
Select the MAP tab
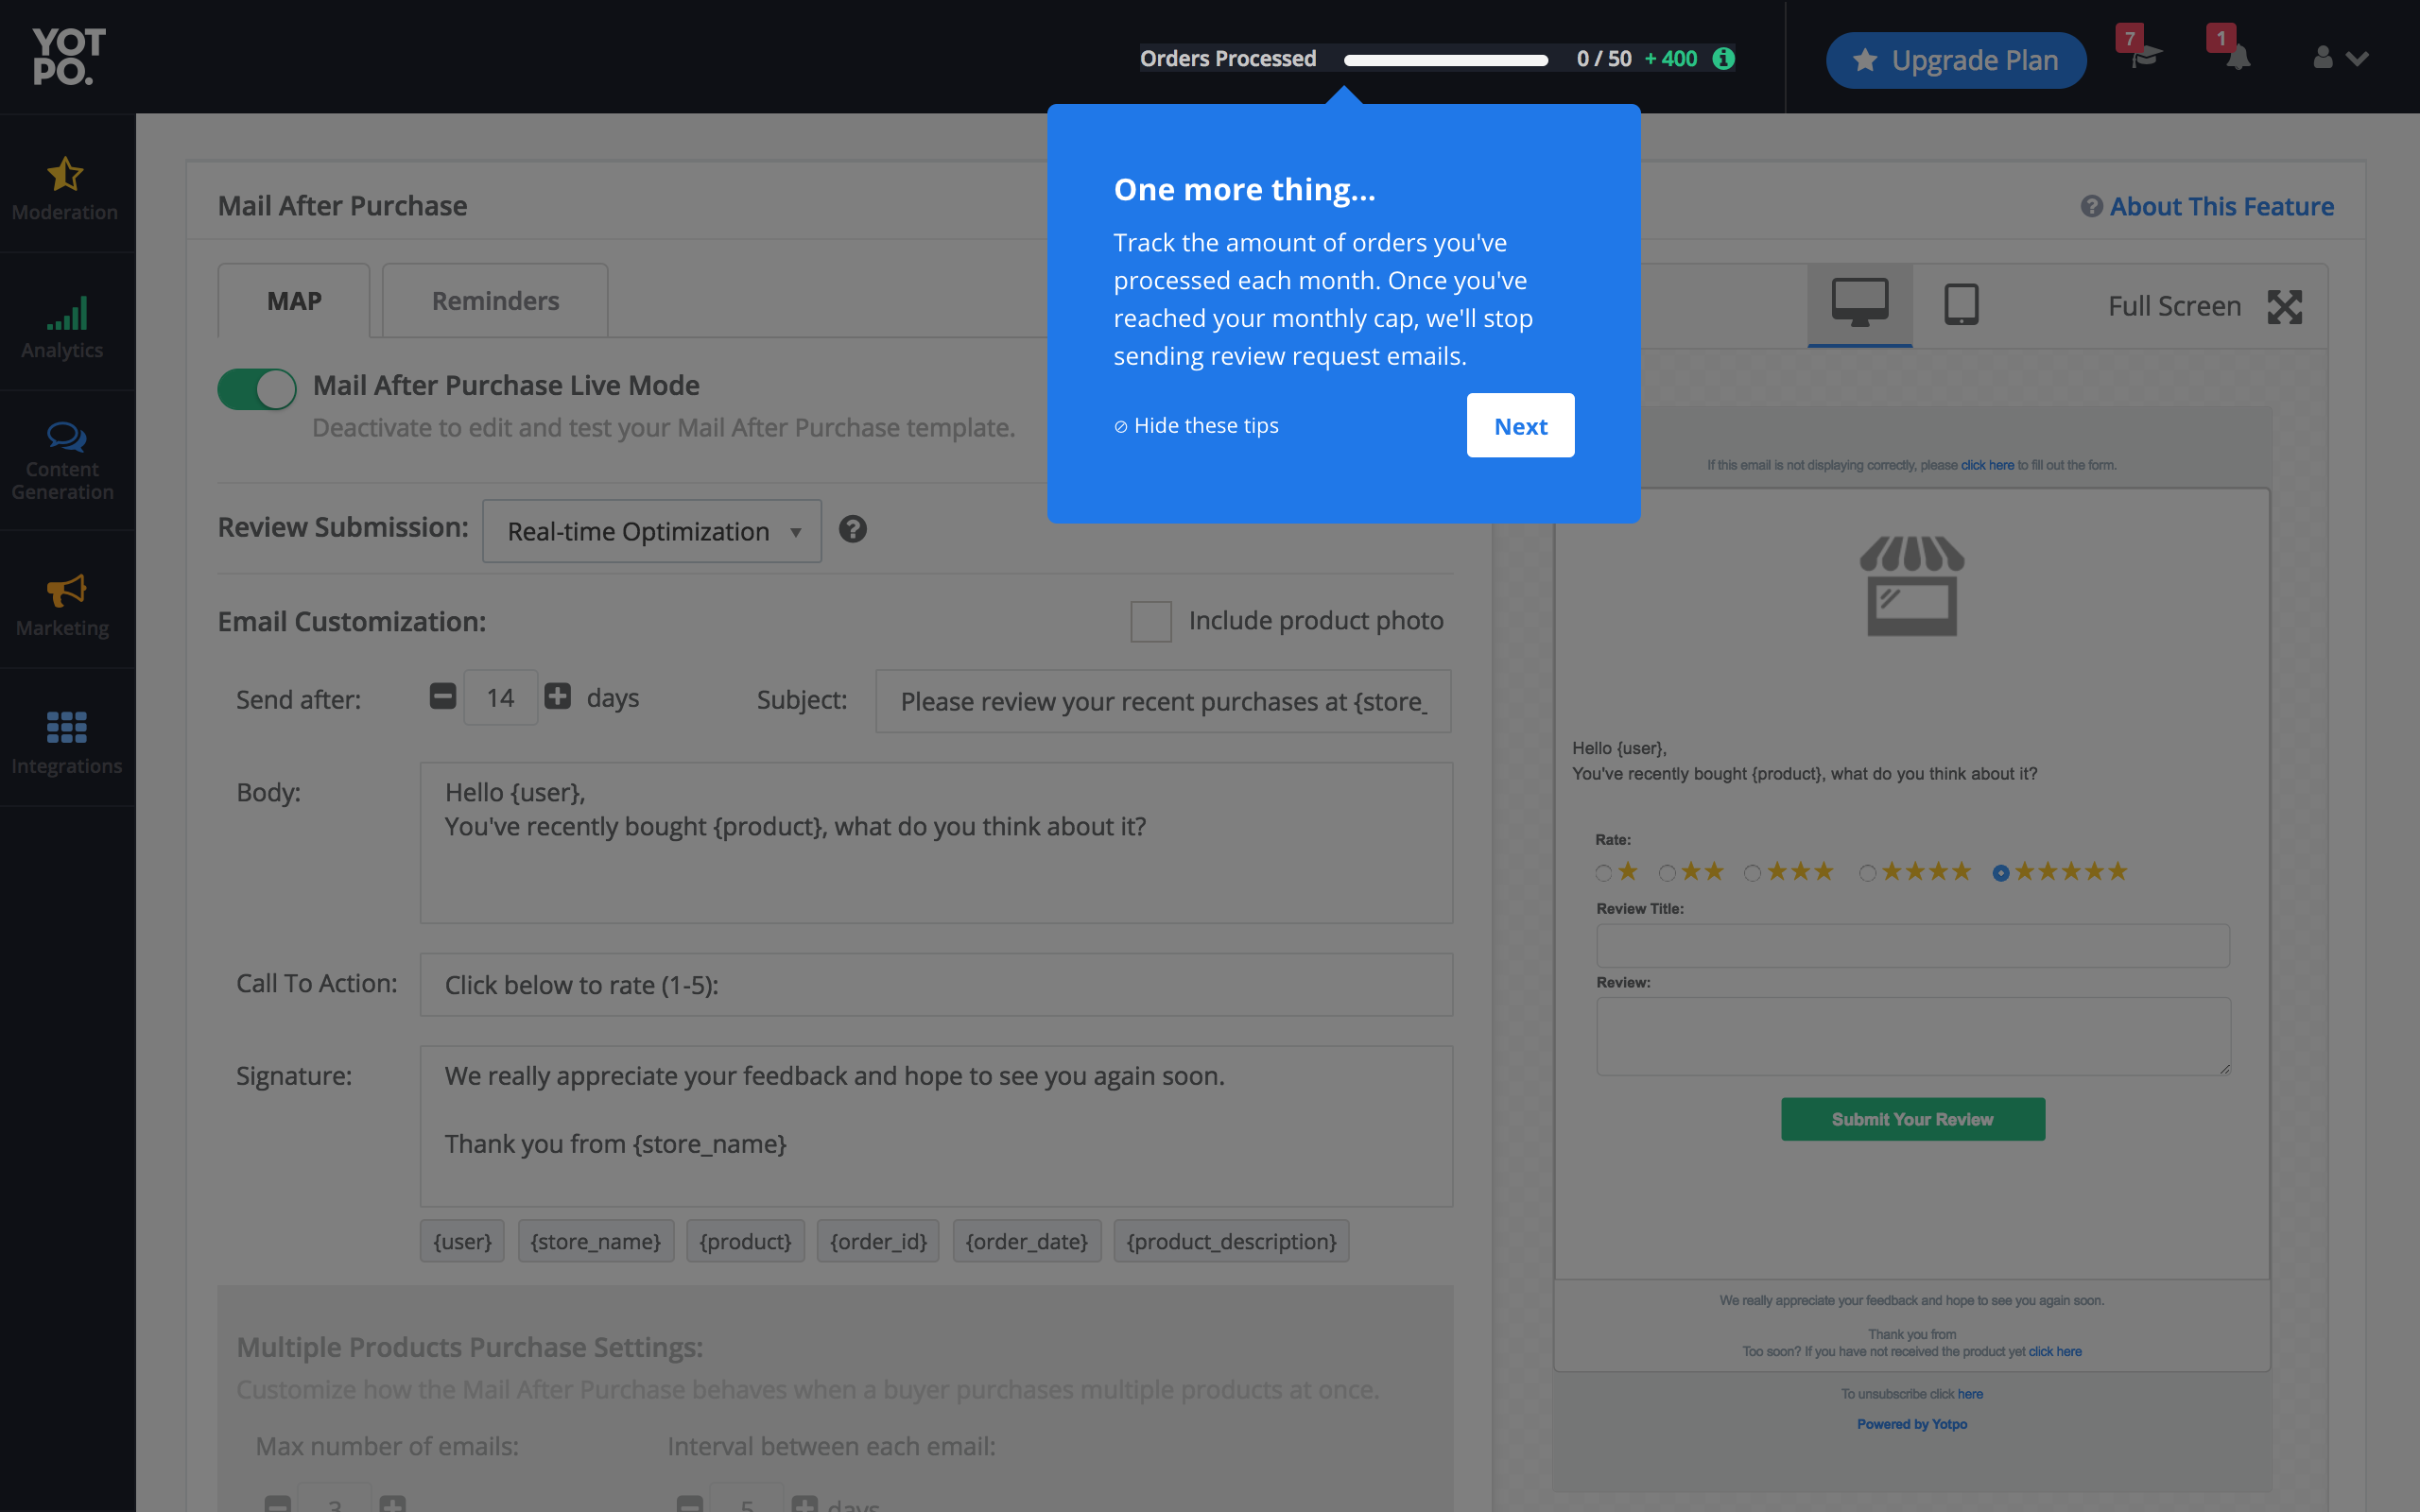[x=294, y=301]
